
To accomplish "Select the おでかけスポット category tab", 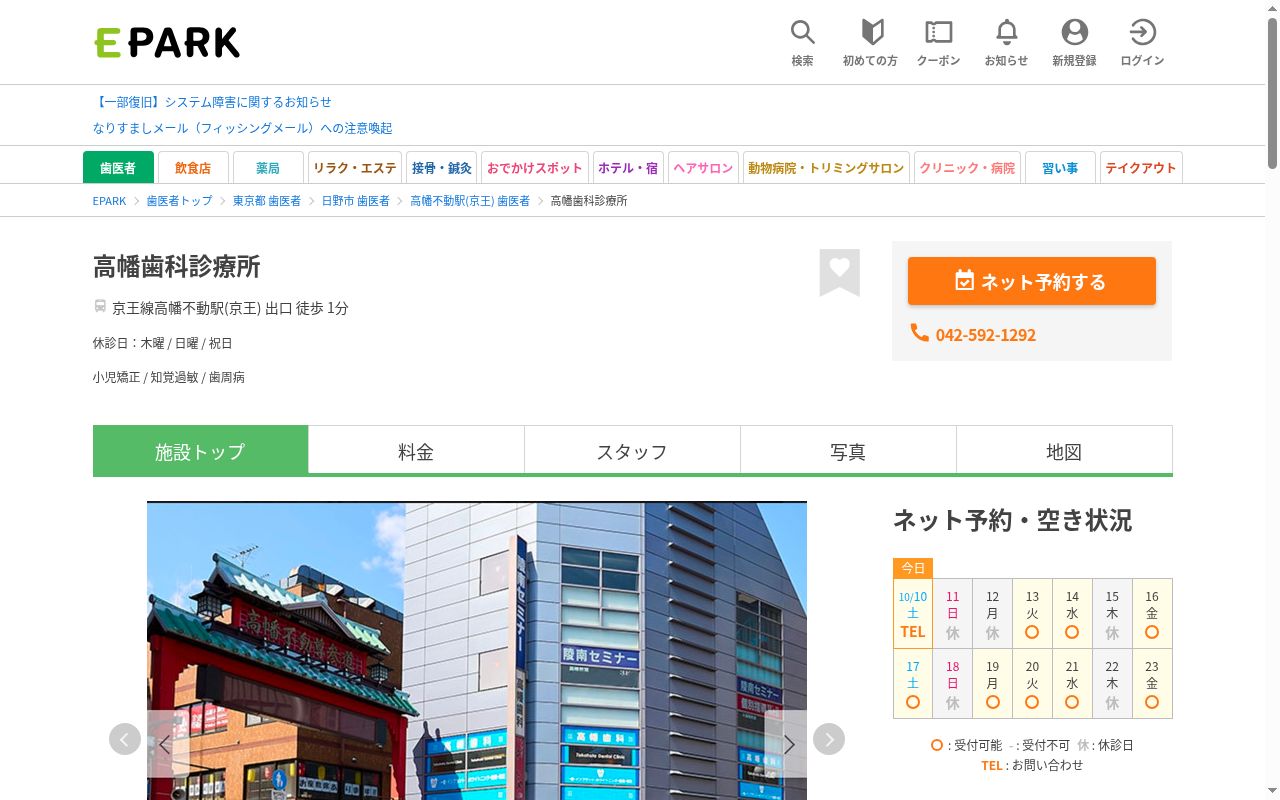I will (535, 168).
